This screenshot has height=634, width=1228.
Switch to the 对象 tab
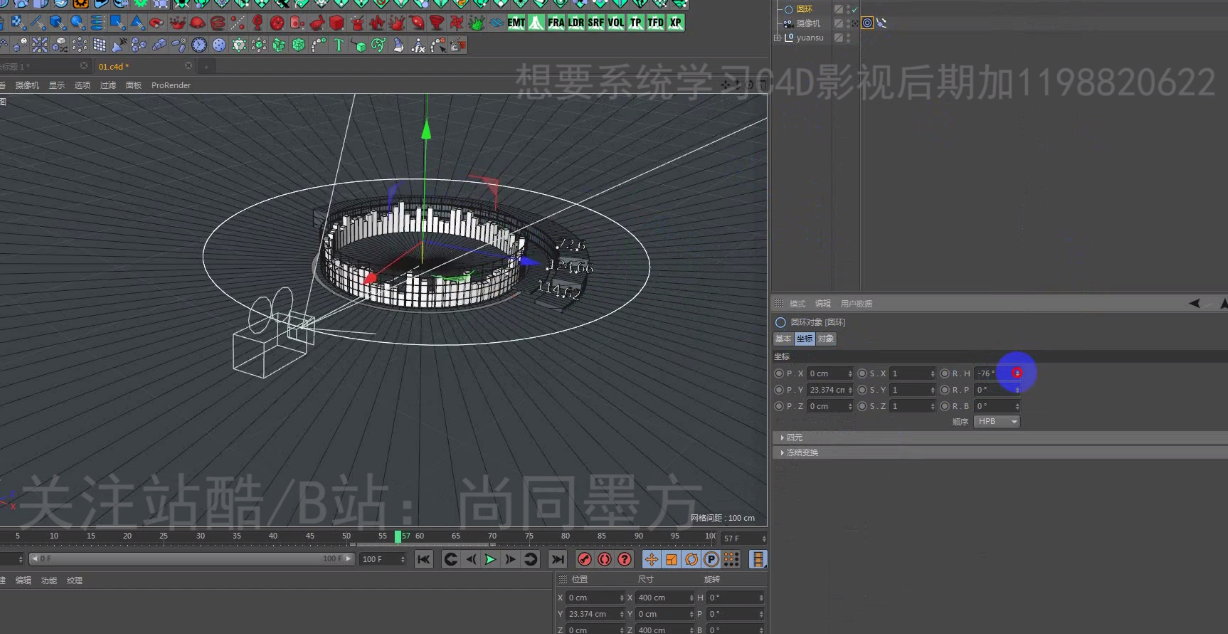(x=826, y=339)
